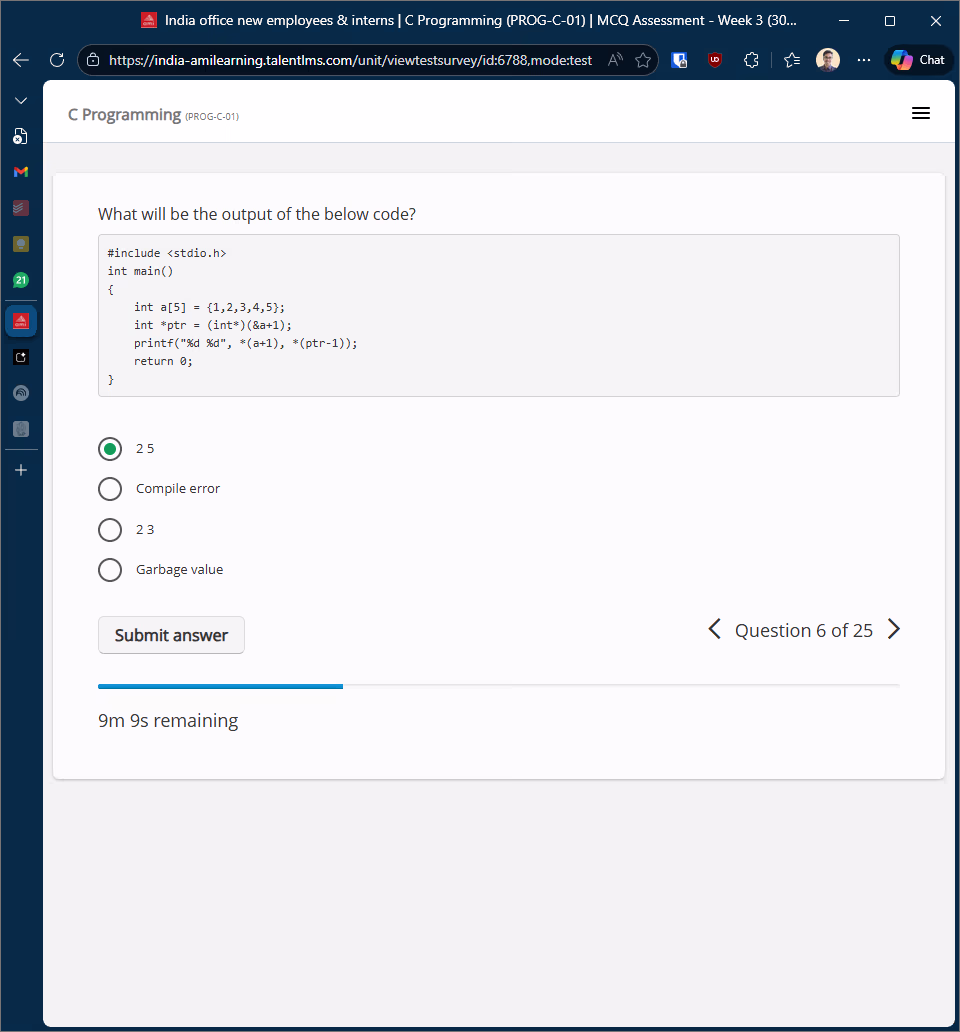This screenshot has height=1032, width=960.
Task: Open the Gmail tab in vertical sidebar
Action: pos(21,172)
